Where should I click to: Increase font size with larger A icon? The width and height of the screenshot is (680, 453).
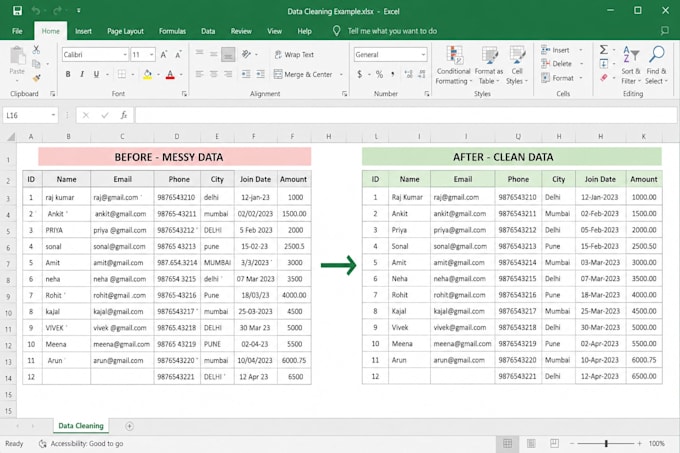click(x=164, y=55)
